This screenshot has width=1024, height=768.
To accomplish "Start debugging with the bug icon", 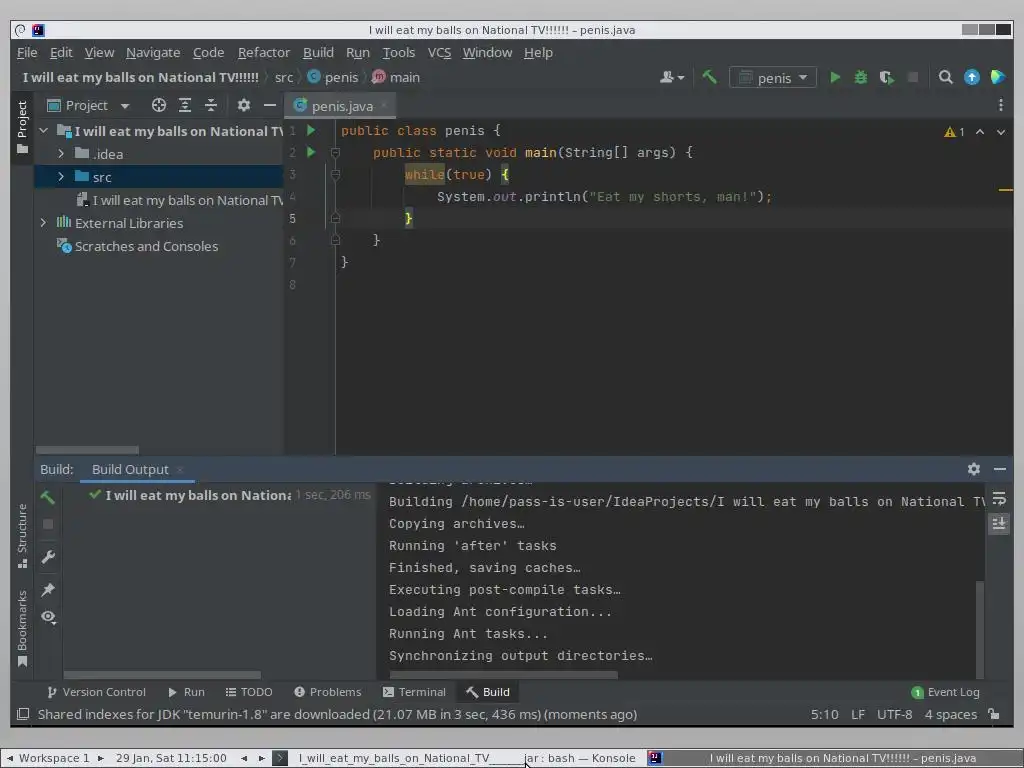I will 861,77.
